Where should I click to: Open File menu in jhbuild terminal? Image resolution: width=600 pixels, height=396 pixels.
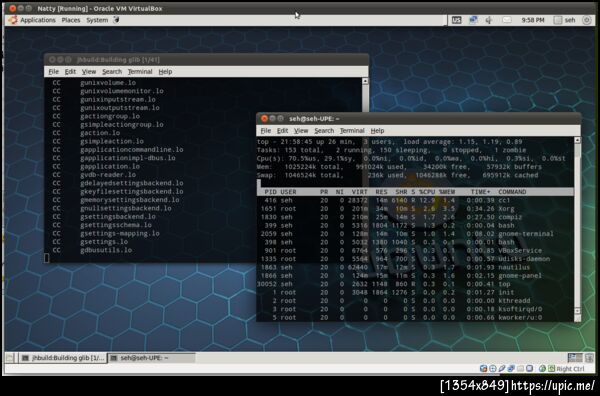click(x=54, y=72)
